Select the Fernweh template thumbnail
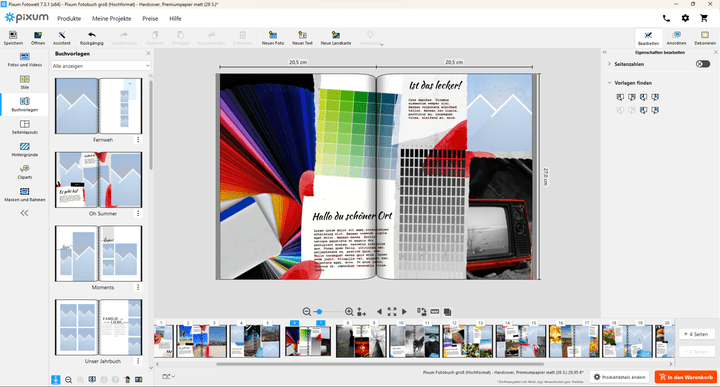 pyautogui.click(x=98, y=106)
